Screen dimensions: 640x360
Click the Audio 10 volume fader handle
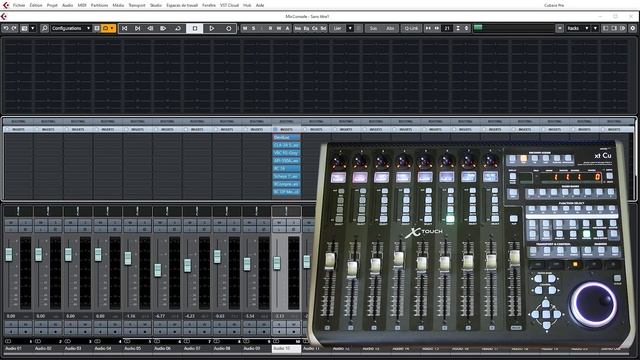[277, 263]
